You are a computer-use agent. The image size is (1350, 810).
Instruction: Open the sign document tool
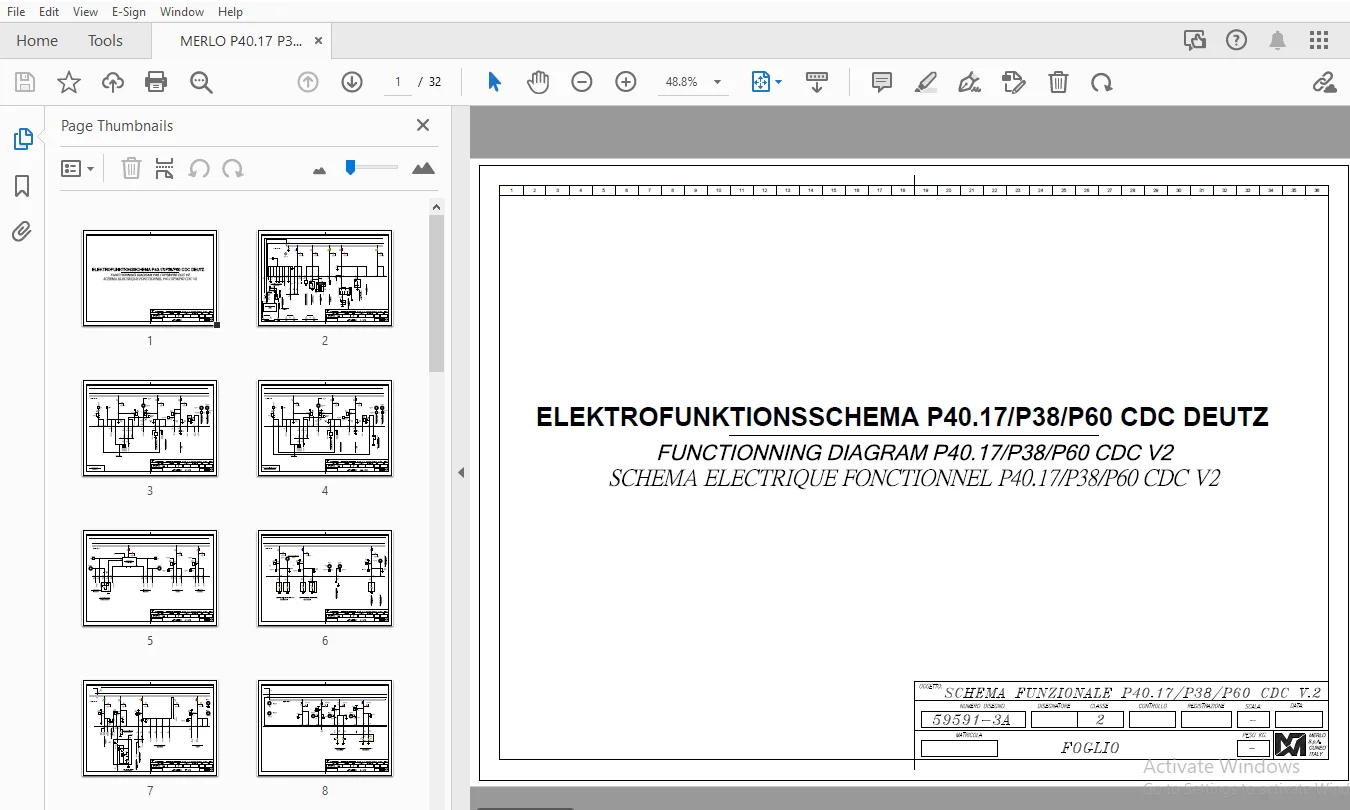click(x=969, y=82)
